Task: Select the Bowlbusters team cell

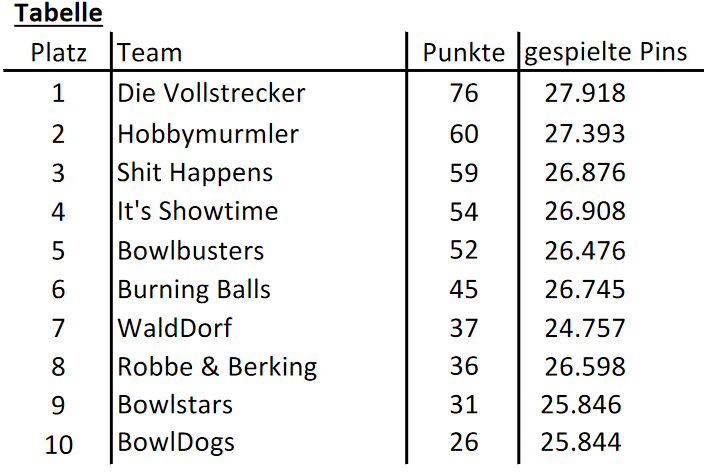Action: point(190,250)
